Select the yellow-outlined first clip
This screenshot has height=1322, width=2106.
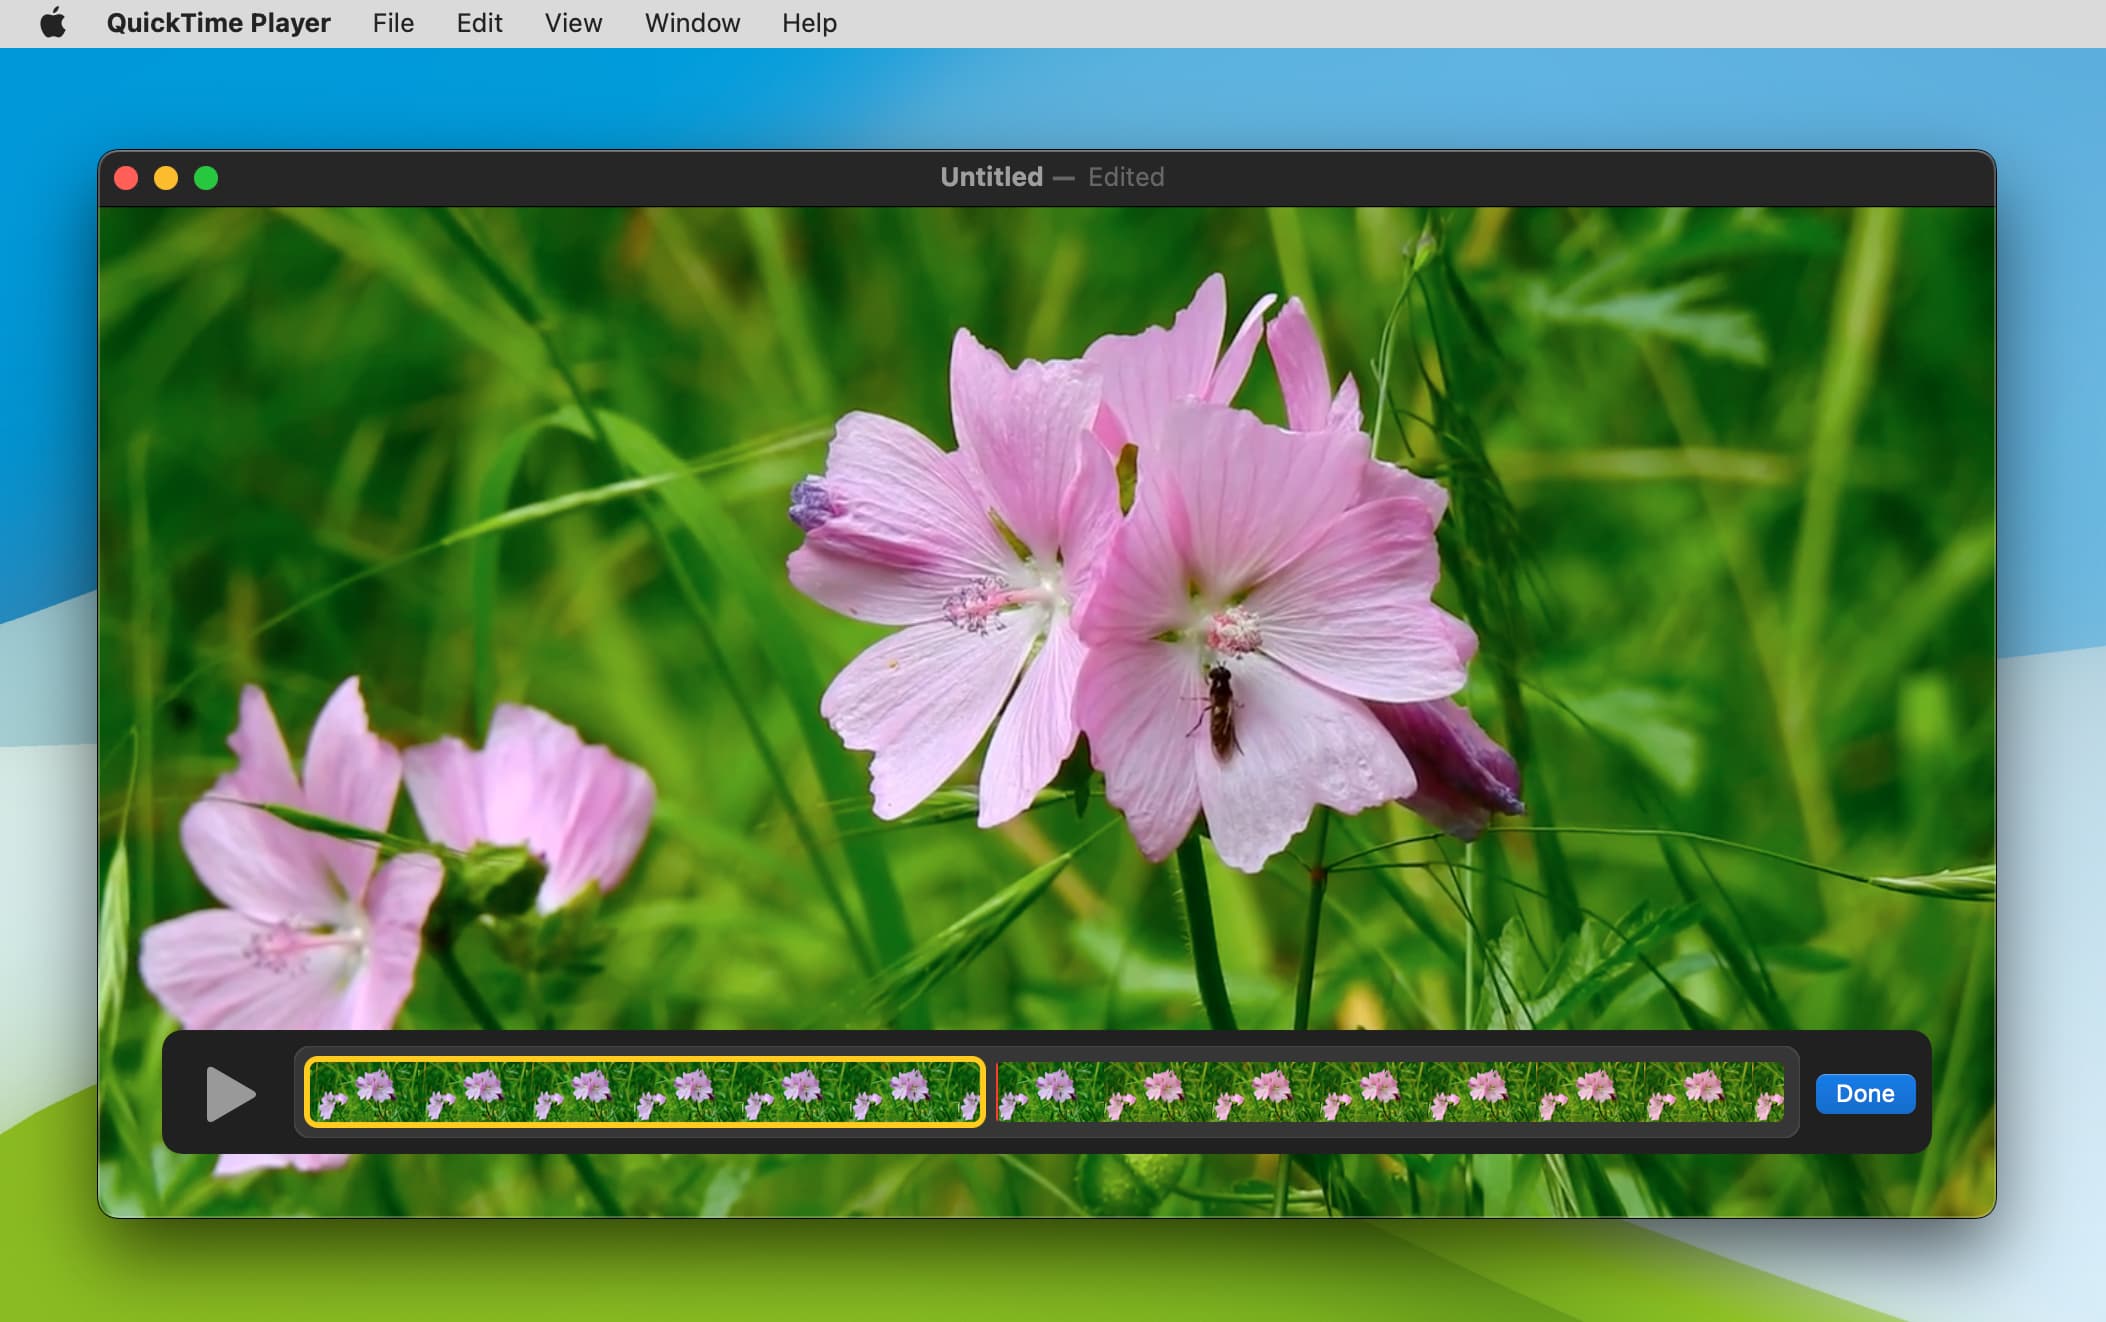coord(644,1092)
